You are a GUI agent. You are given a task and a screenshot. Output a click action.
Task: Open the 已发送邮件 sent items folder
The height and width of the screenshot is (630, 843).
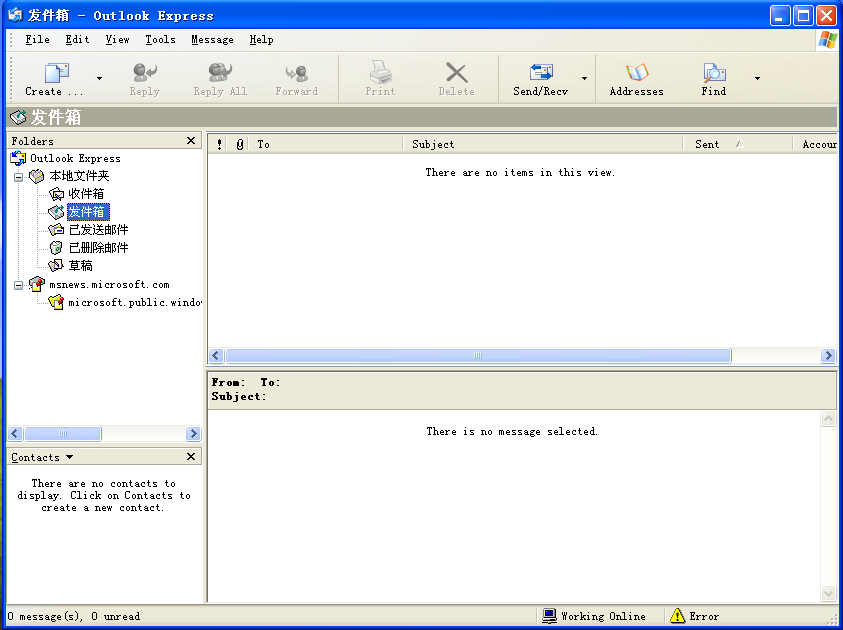[x=97, y=230]
